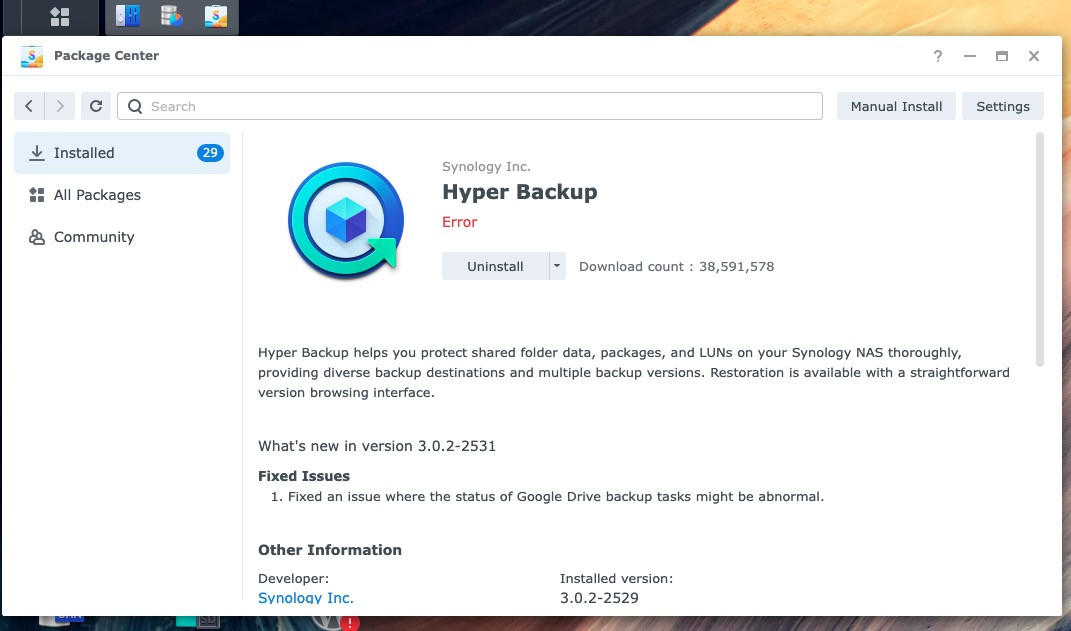The width and height of the screenshot is (1071, 631).
Task: Open the DSM Main Menu grid icon
Action: pos(60,17)
